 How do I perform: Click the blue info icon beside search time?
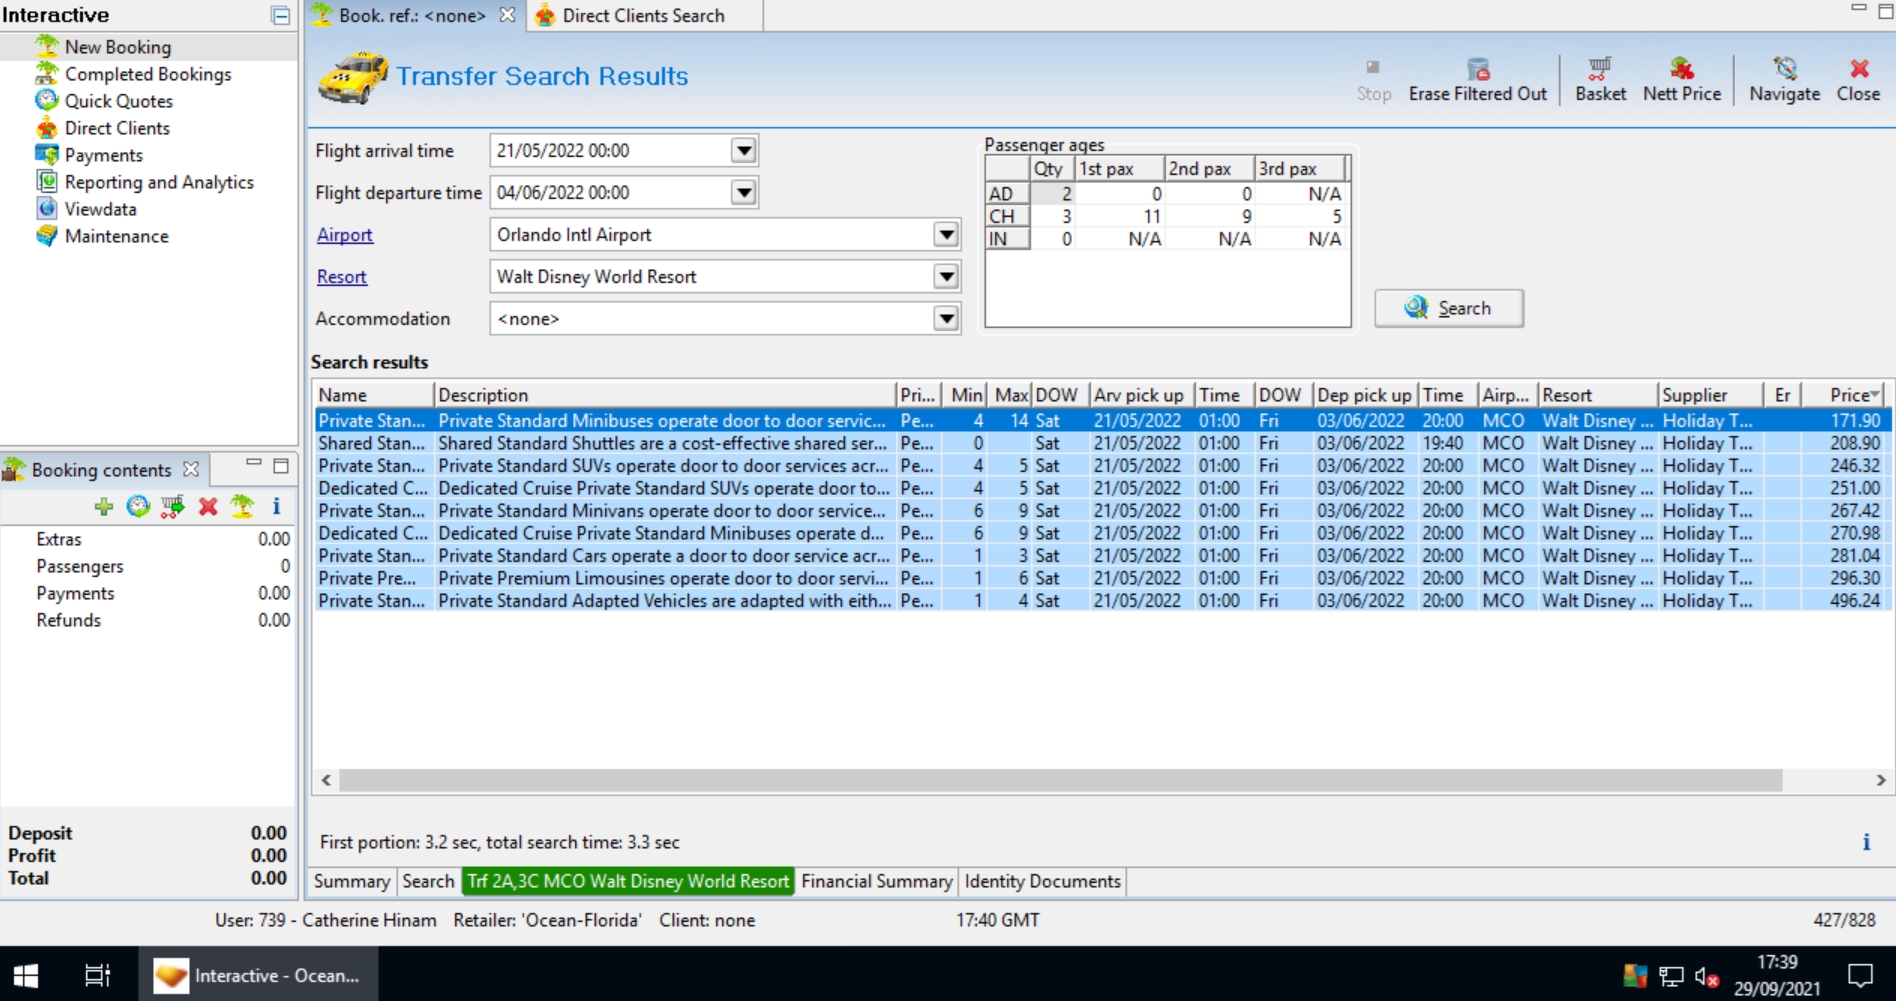point(1866,842)
